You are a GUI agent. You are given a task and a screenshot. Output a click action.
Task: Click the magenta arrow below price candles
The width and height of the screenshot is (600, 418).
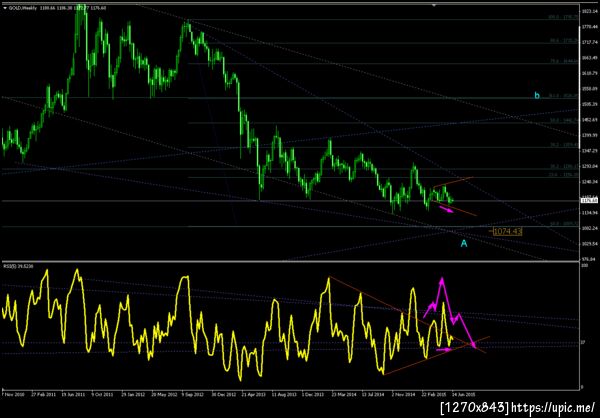[446, 209]
